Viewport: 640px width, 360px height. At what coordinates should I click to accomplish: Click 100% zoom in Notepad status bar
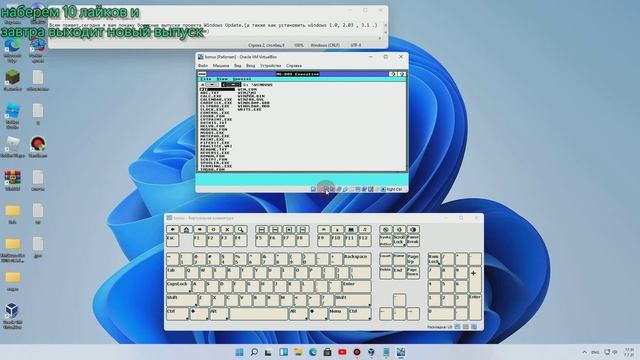click(299, 45)
